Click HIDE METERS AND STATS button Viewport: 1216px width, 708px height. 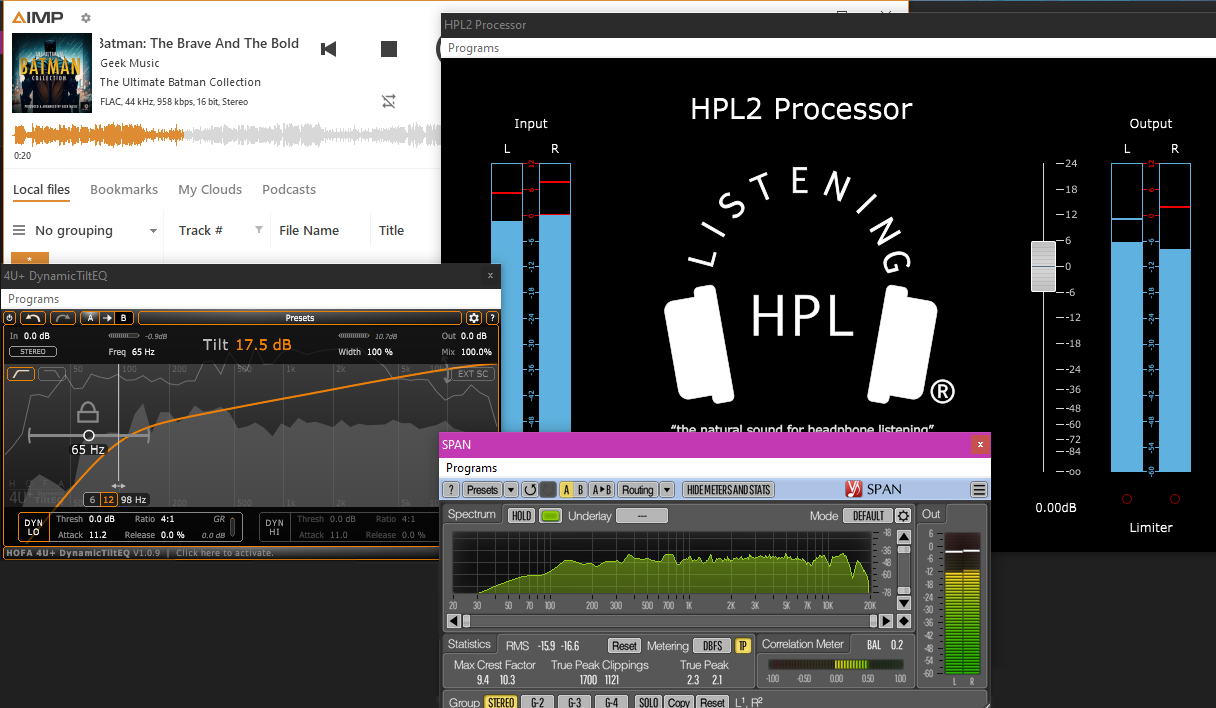click(x=728, y=490)
